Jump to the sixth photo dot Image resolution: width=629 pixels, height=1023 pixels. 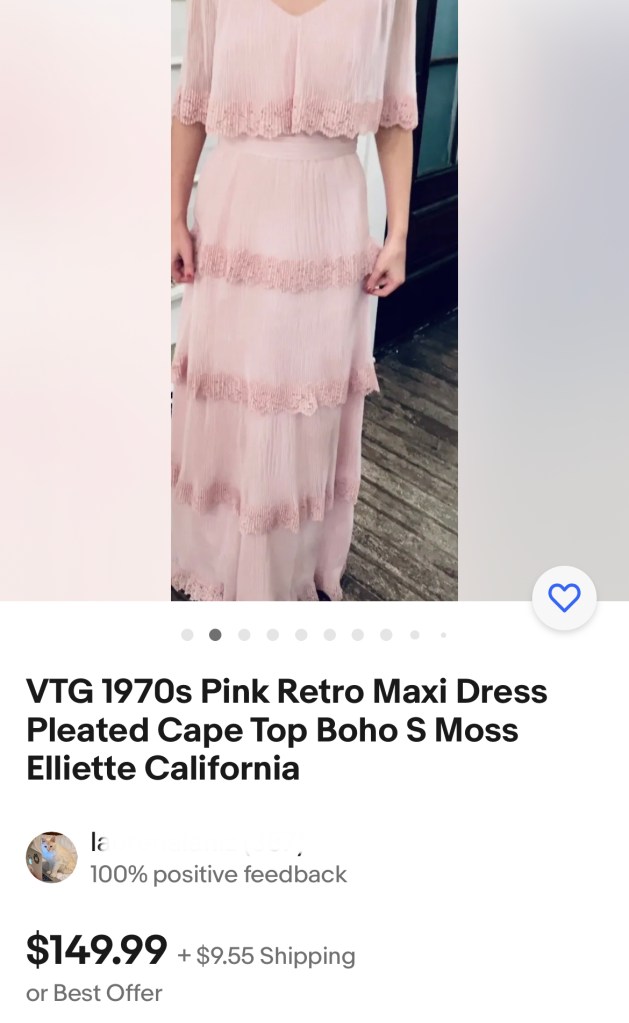point(330,635)
